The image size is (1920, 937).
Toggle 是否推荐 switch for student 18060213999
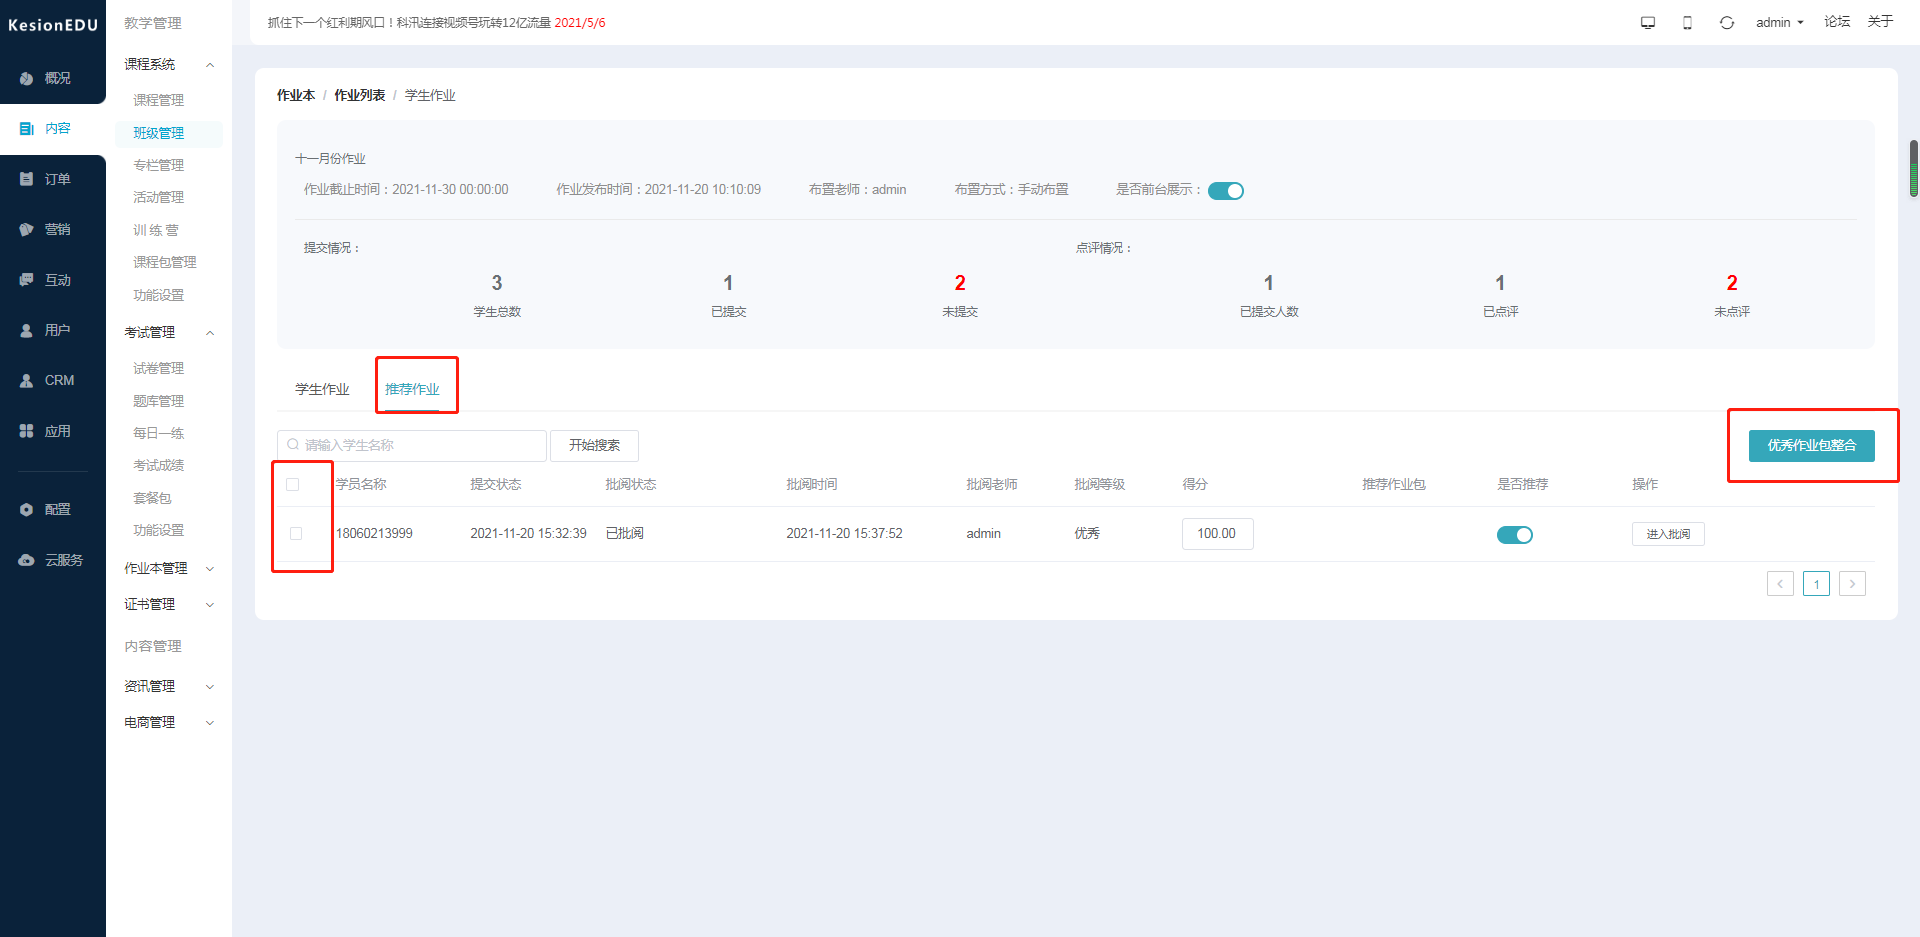click(1515, 535)
